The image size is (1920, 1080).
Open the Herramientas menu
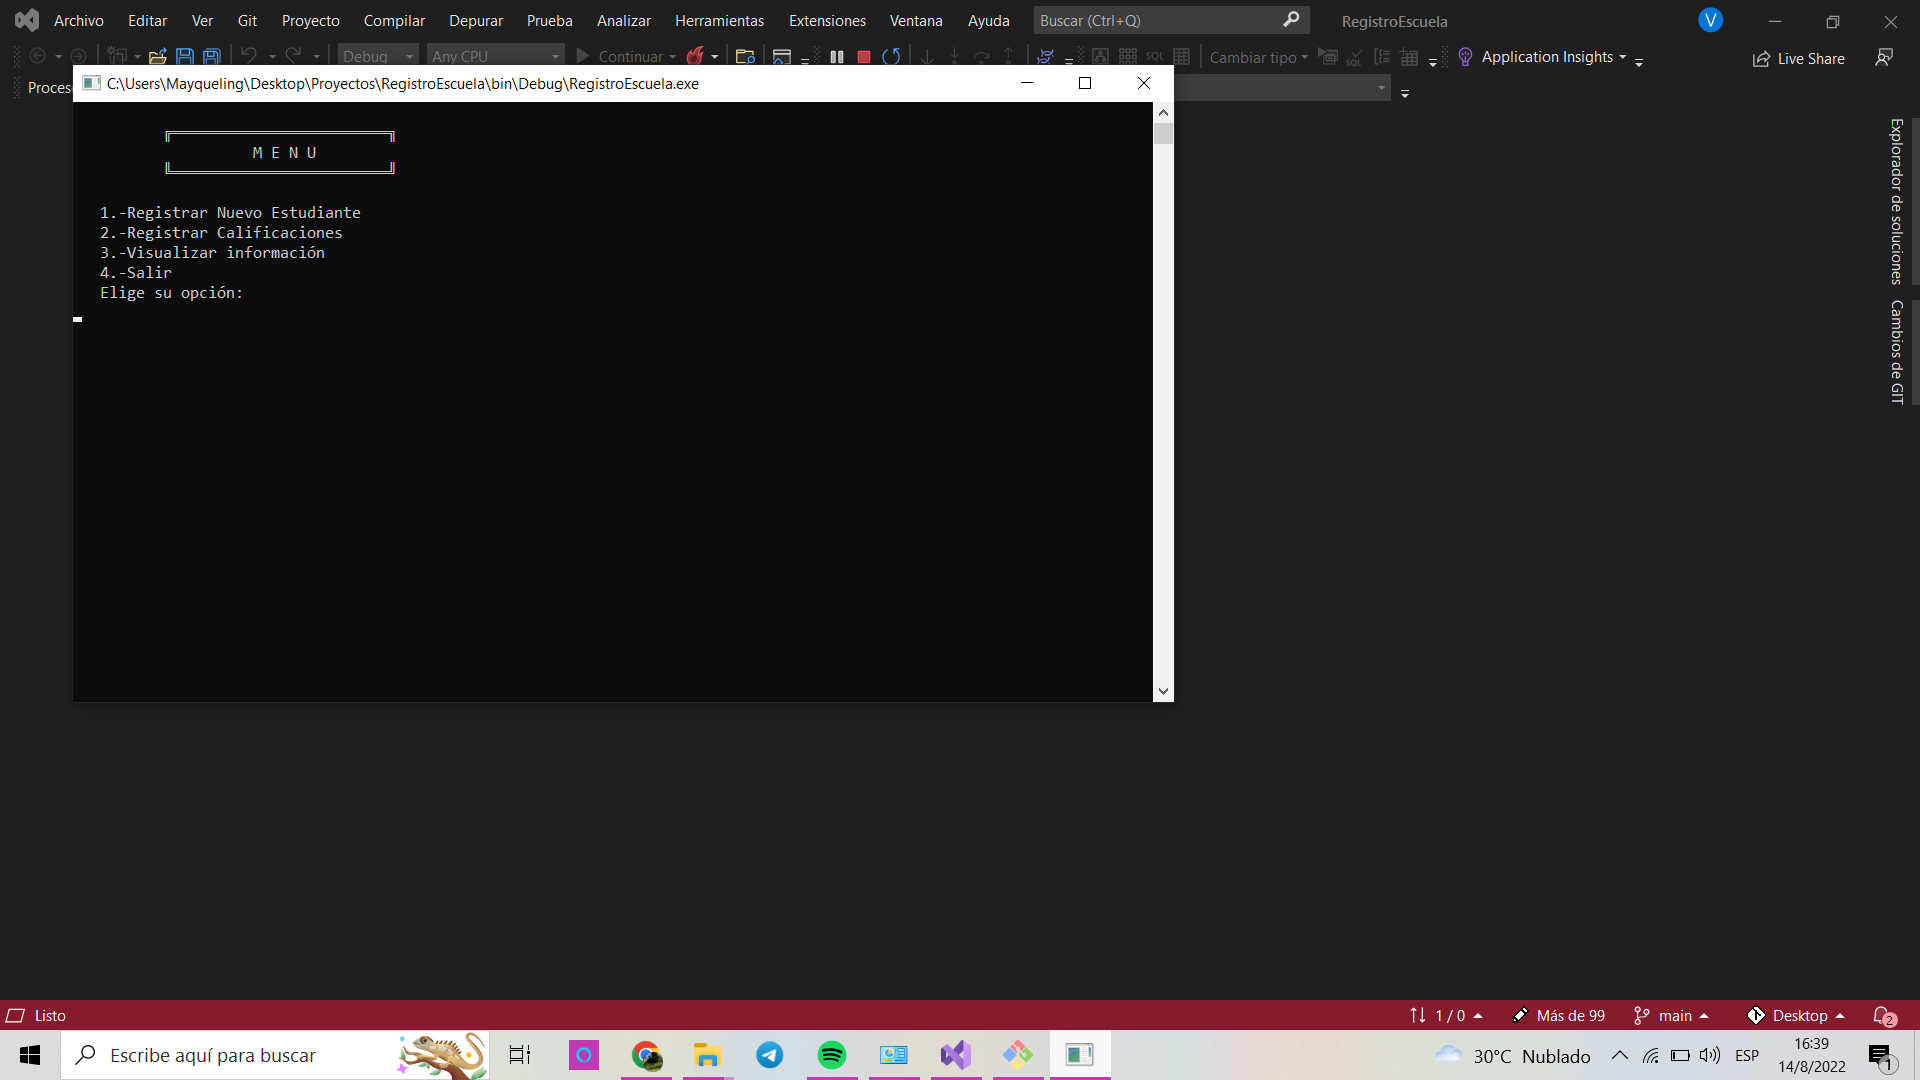pos(719,20)
